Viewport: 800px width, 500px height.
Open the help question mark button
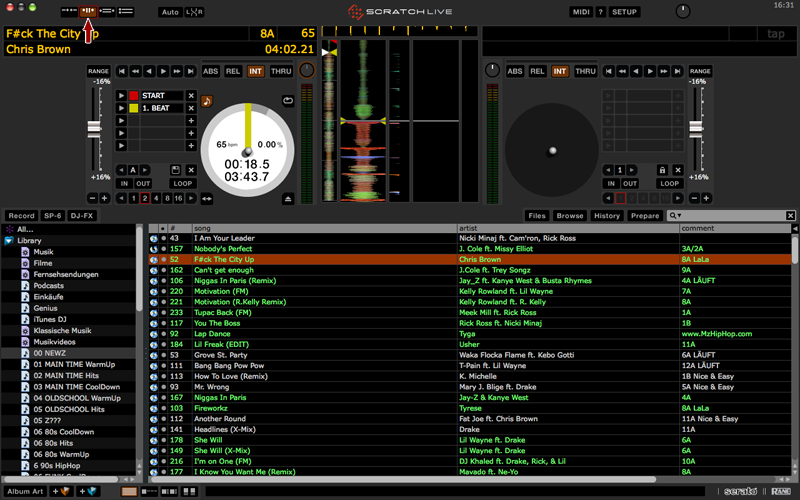pyautogui.click(x=600, y=12)
